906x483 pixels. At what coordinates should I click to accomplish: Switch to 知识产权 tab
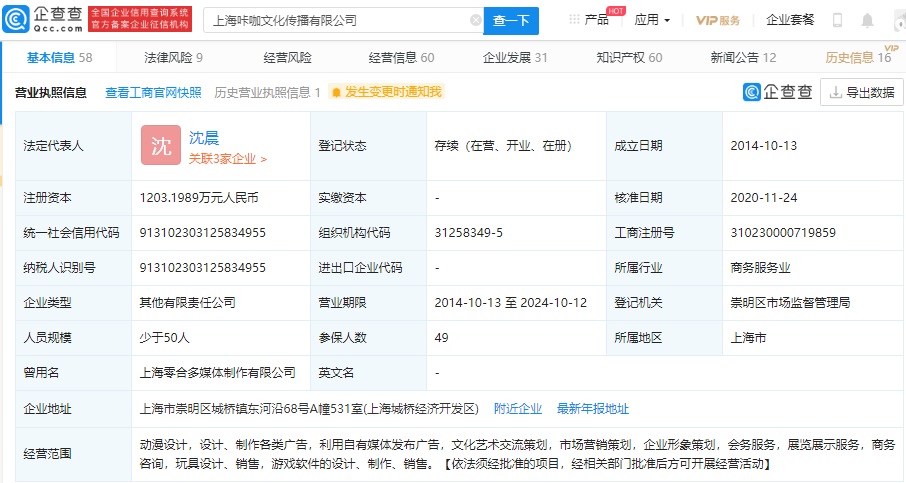tap(629, 57)
